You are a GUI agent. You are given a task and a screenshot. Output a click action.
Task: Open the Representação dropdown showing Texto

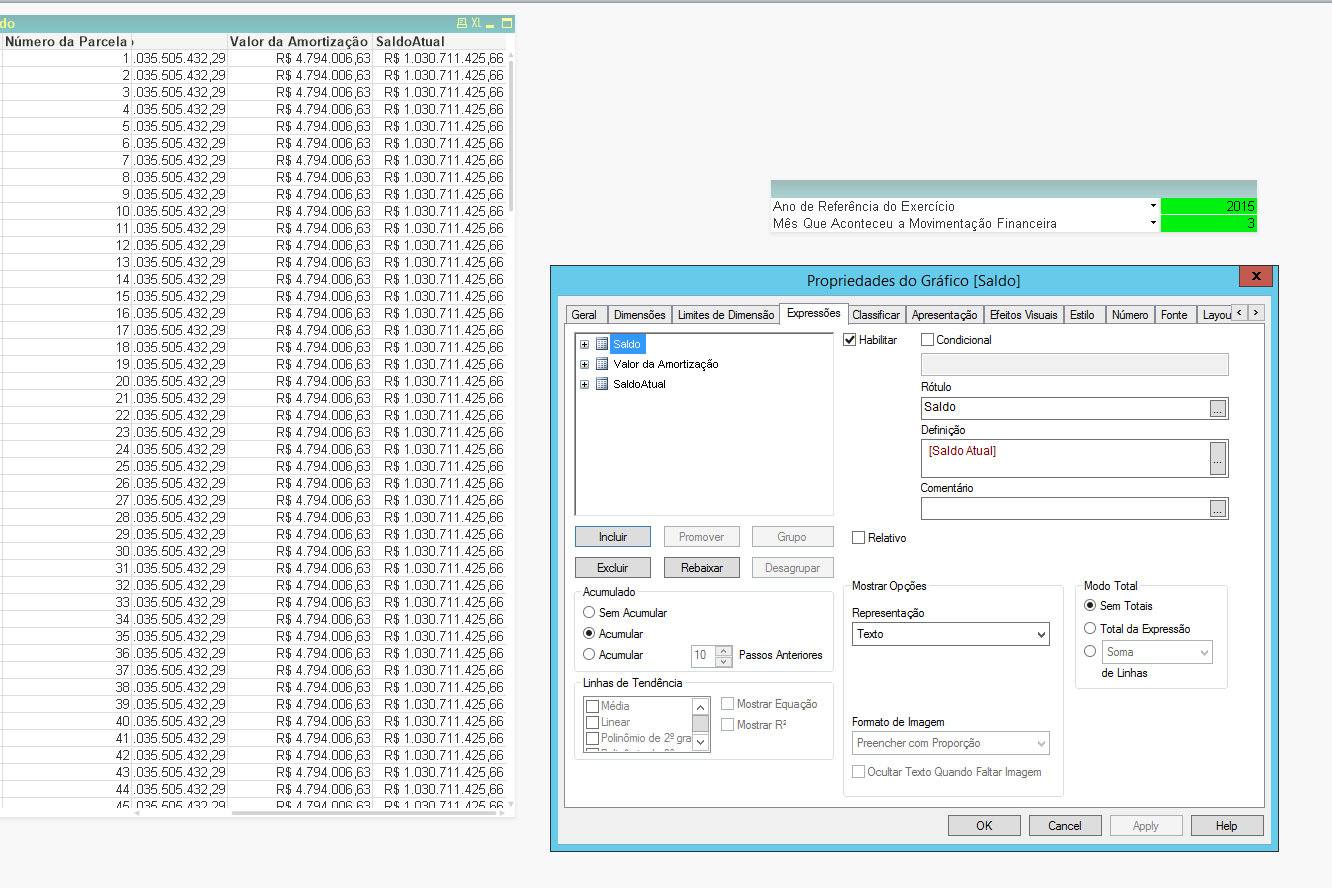[951, 634]
